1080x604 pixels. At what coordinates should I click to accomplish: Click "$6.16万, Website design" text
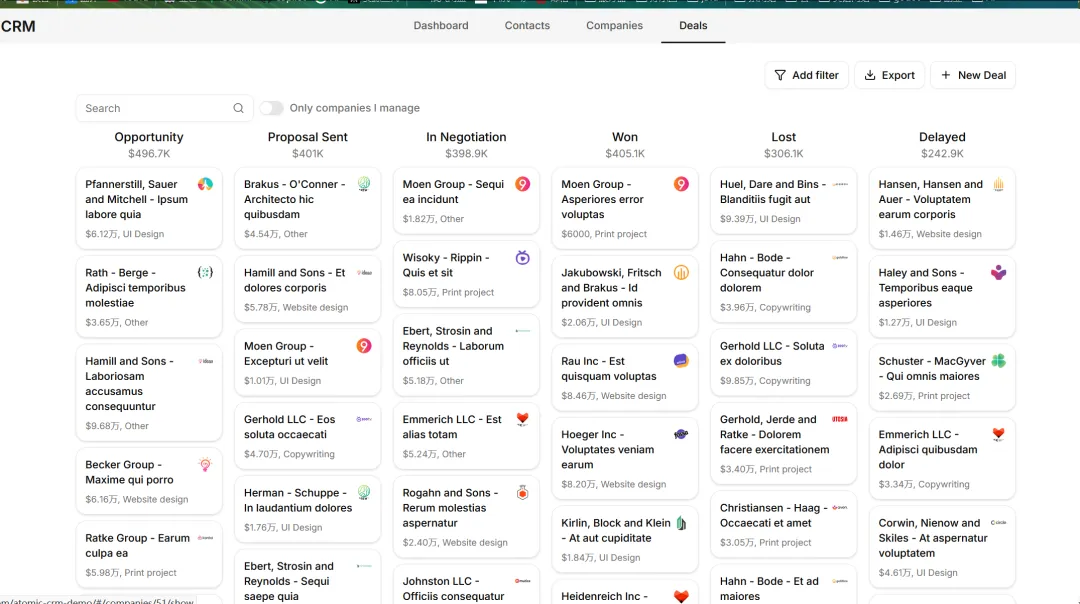click(x=136, y=499)
